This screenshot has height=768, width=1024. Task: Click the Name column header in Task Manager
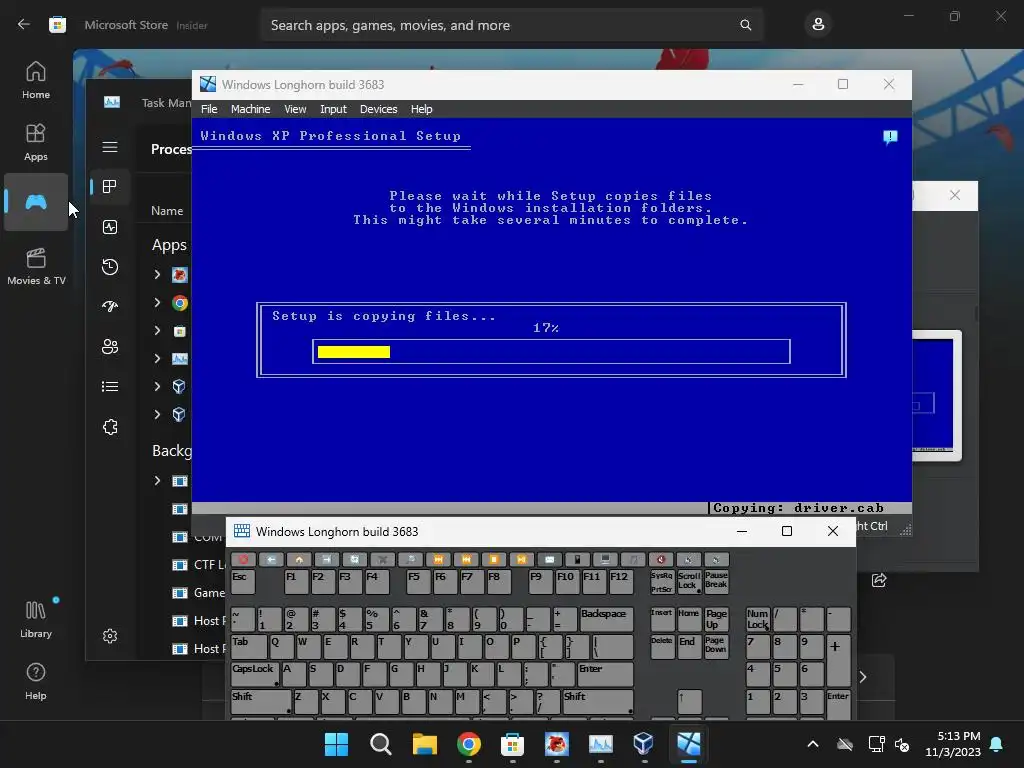[x=167, y=211]
